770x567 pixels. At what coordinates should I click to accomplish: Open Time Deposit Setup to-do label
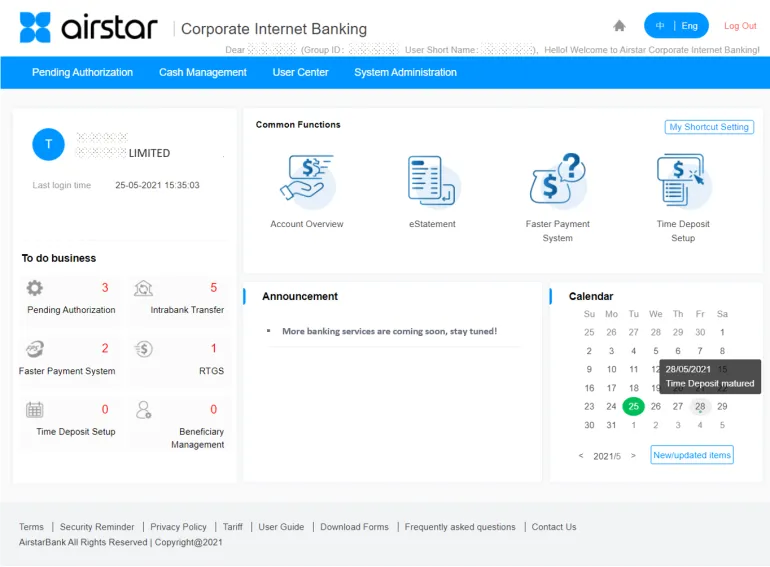[76, 432]
